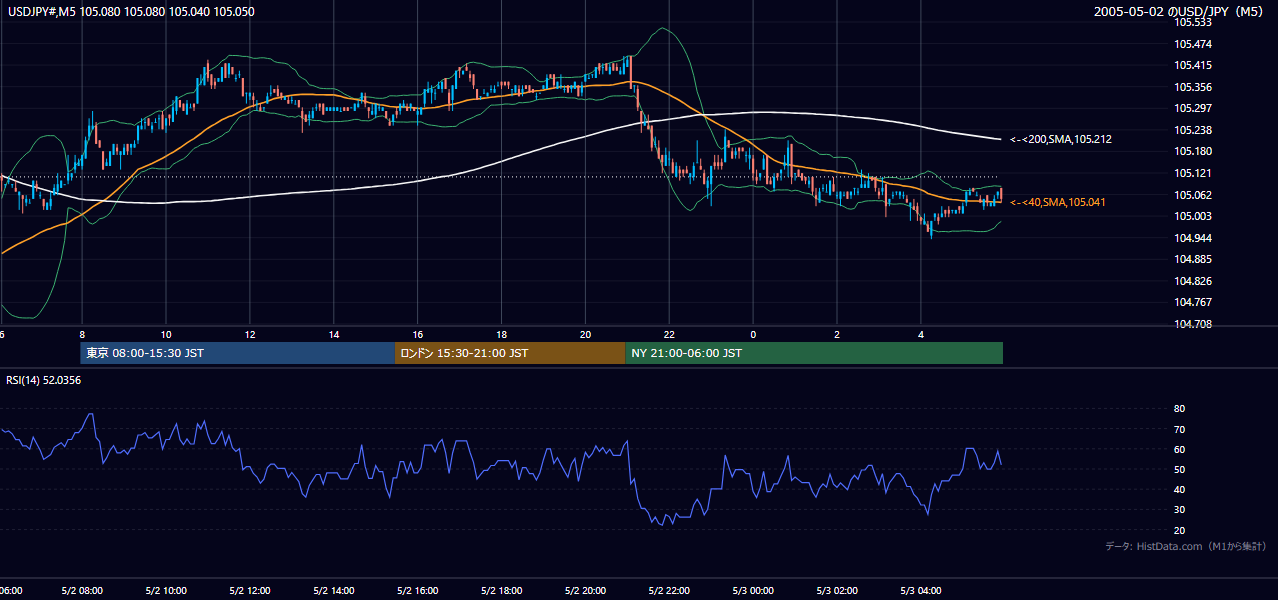Click the 5/2 14:00 bottom time label
This screenshot has width=1278, height=600.
[x=334, y=591]
